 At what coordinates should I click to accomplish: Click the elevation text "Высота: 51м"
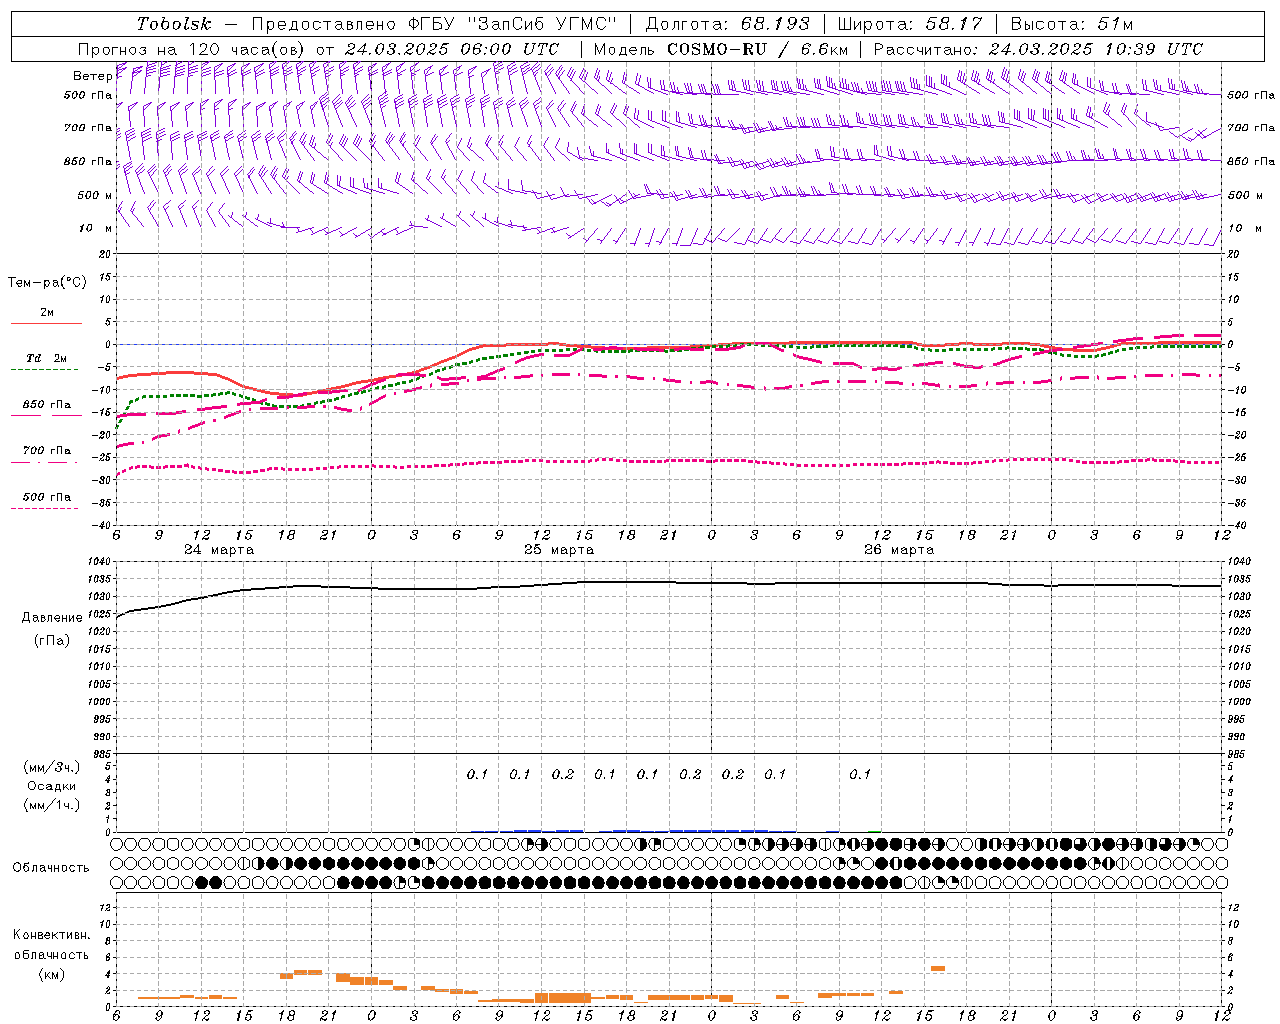(x=1072, y=24)
